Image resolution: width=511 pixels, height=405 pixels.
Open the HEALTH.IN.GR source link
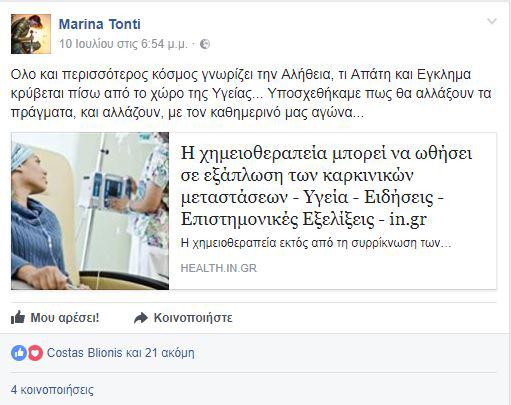pyautogui.click(x=219, y=268)
